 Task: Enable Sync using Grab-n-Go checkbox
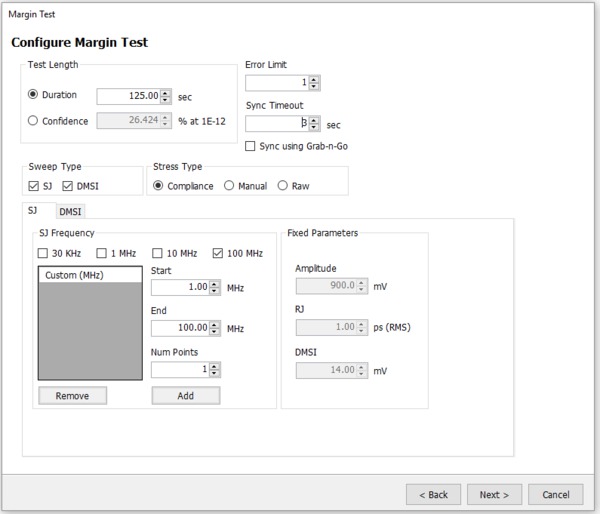250,146
